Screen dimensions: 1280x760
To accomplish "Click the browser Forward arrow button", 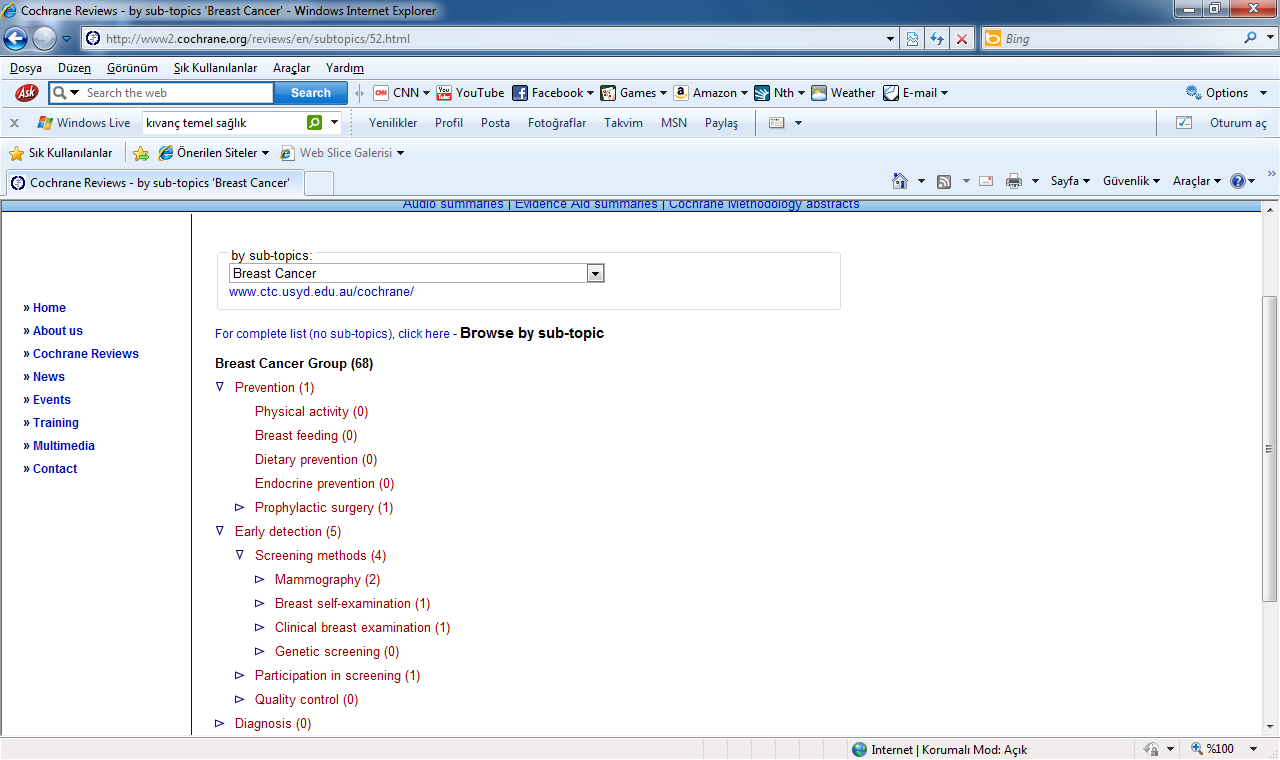I will point(44,39).
